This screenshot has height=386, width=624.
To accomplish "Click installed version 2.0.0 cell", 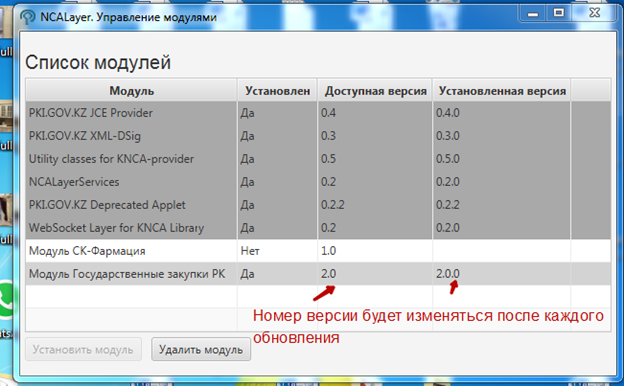I will (x=501, y=274).
